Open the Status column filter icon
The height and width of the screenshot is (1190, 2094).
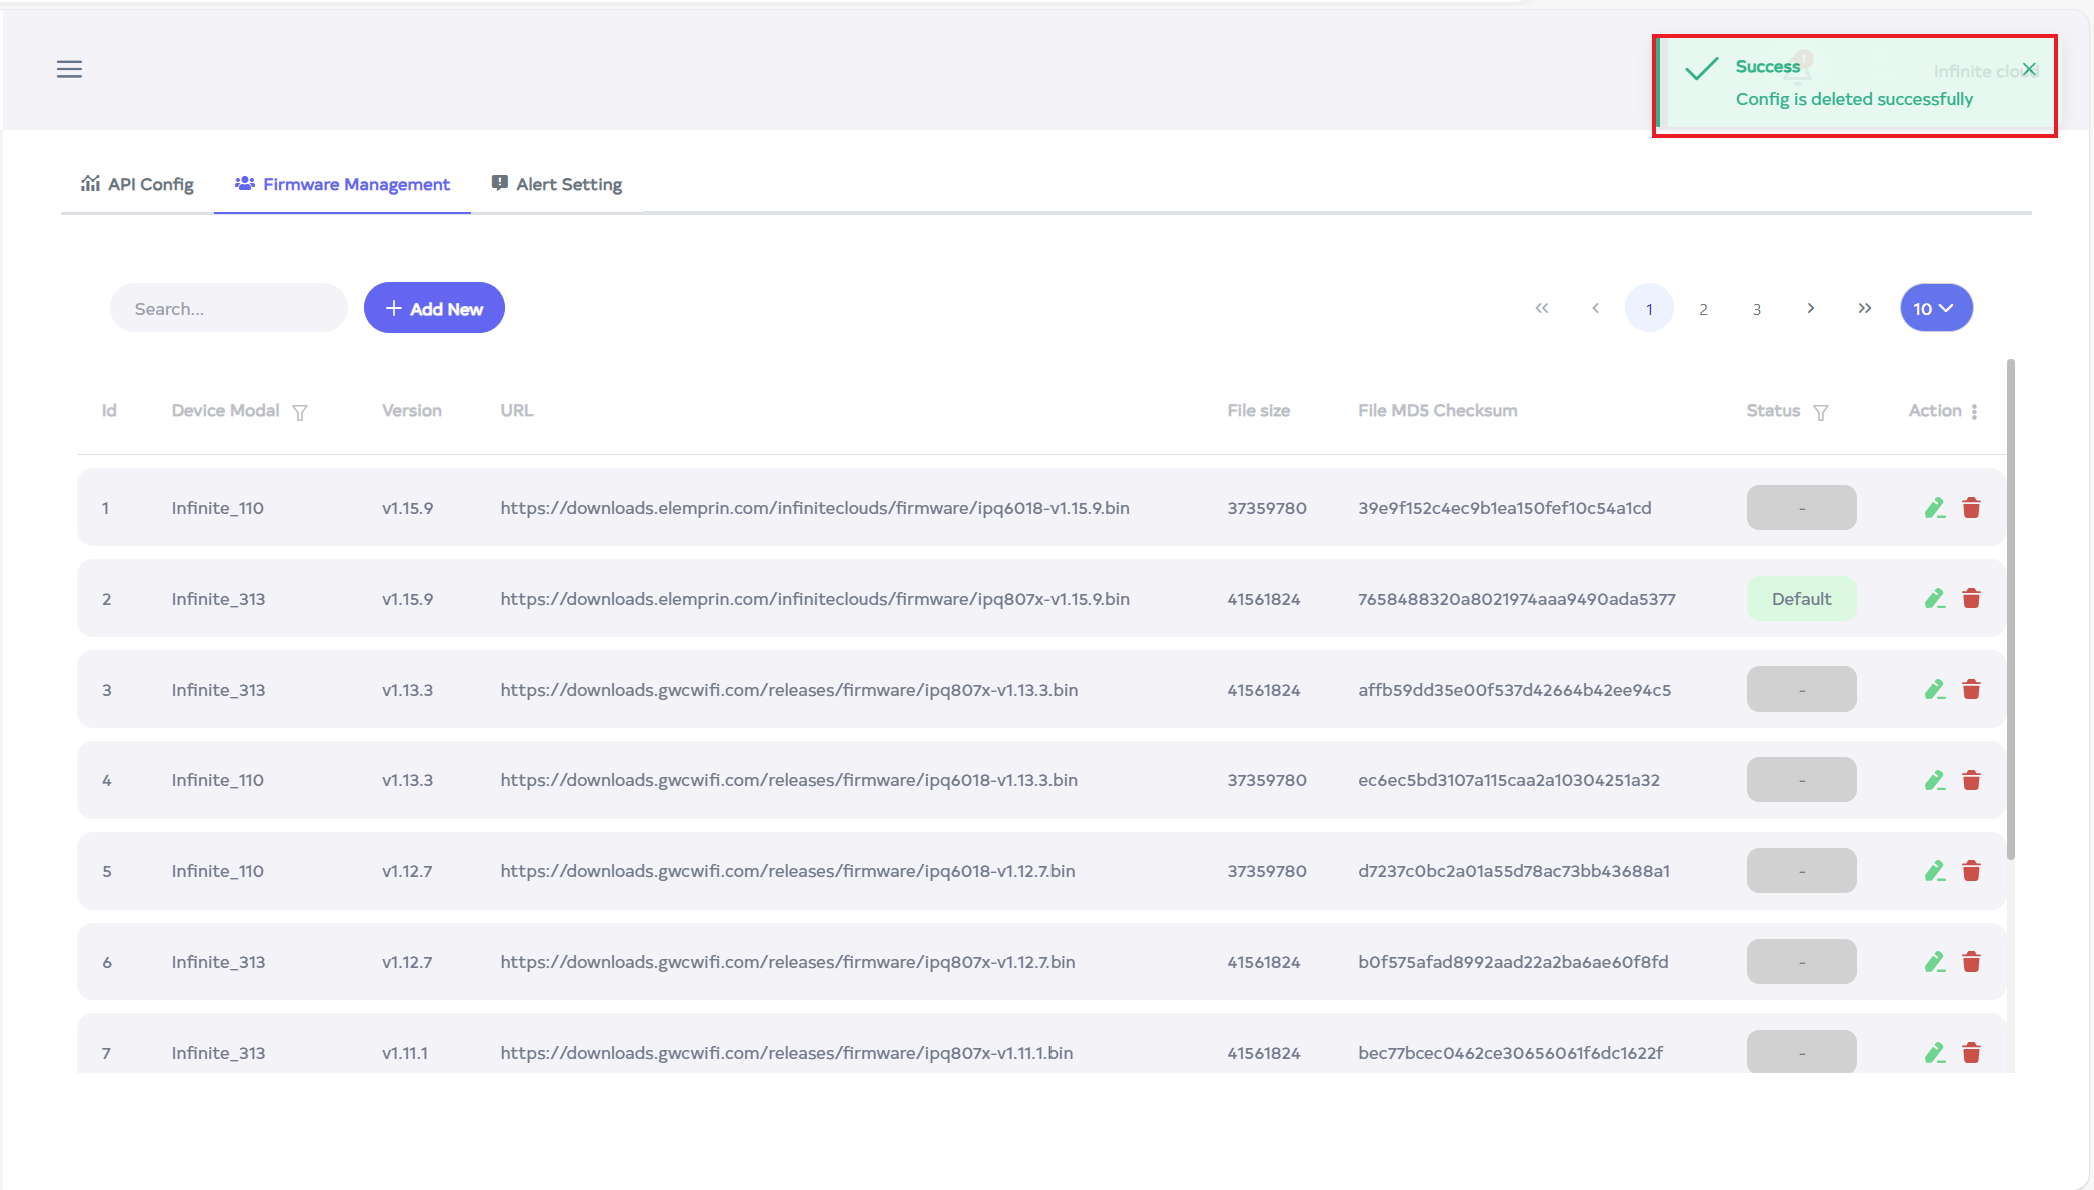click(x=1821, y=412)
